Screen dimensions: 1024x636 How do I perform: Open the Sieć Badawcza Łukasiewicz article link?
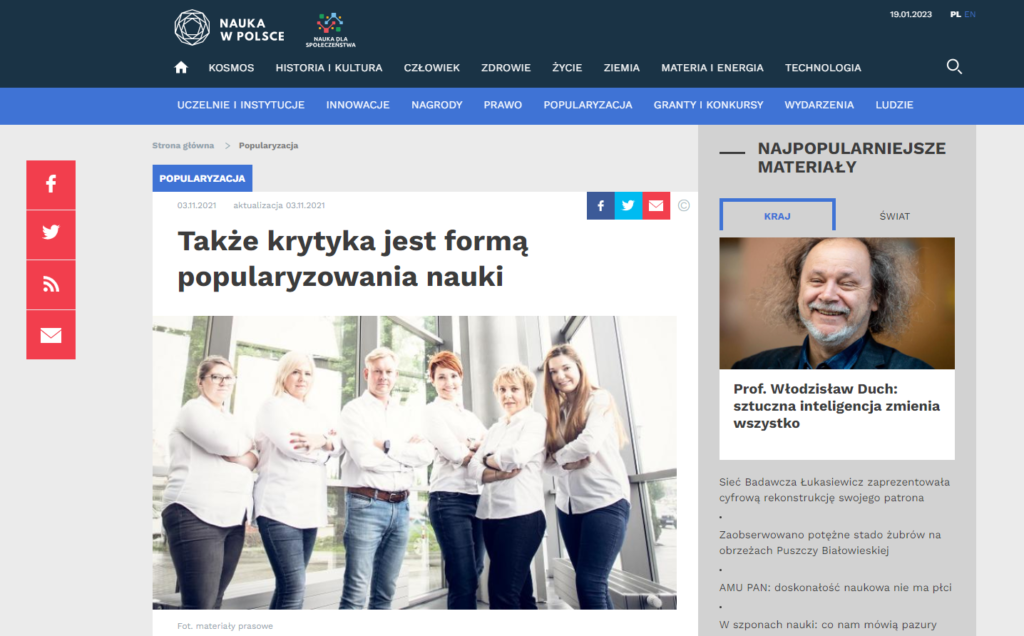point(835,490)
